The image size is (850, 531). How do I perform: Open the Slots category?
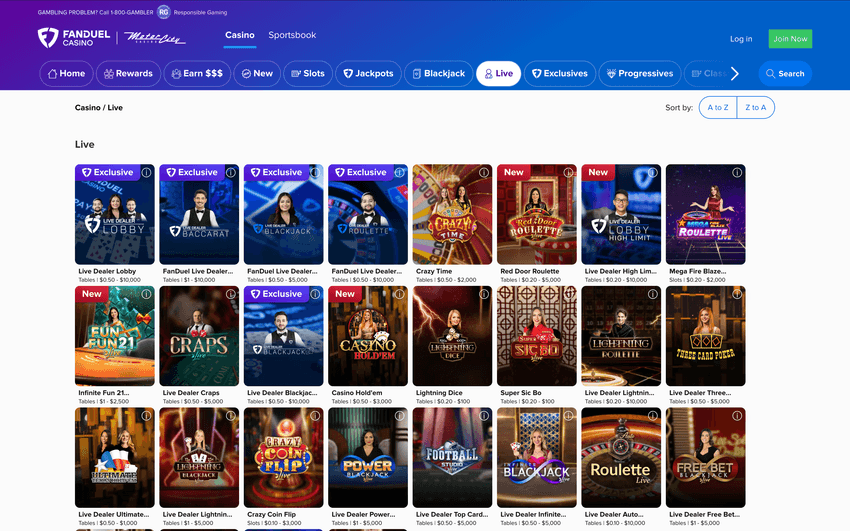point(308,73)
